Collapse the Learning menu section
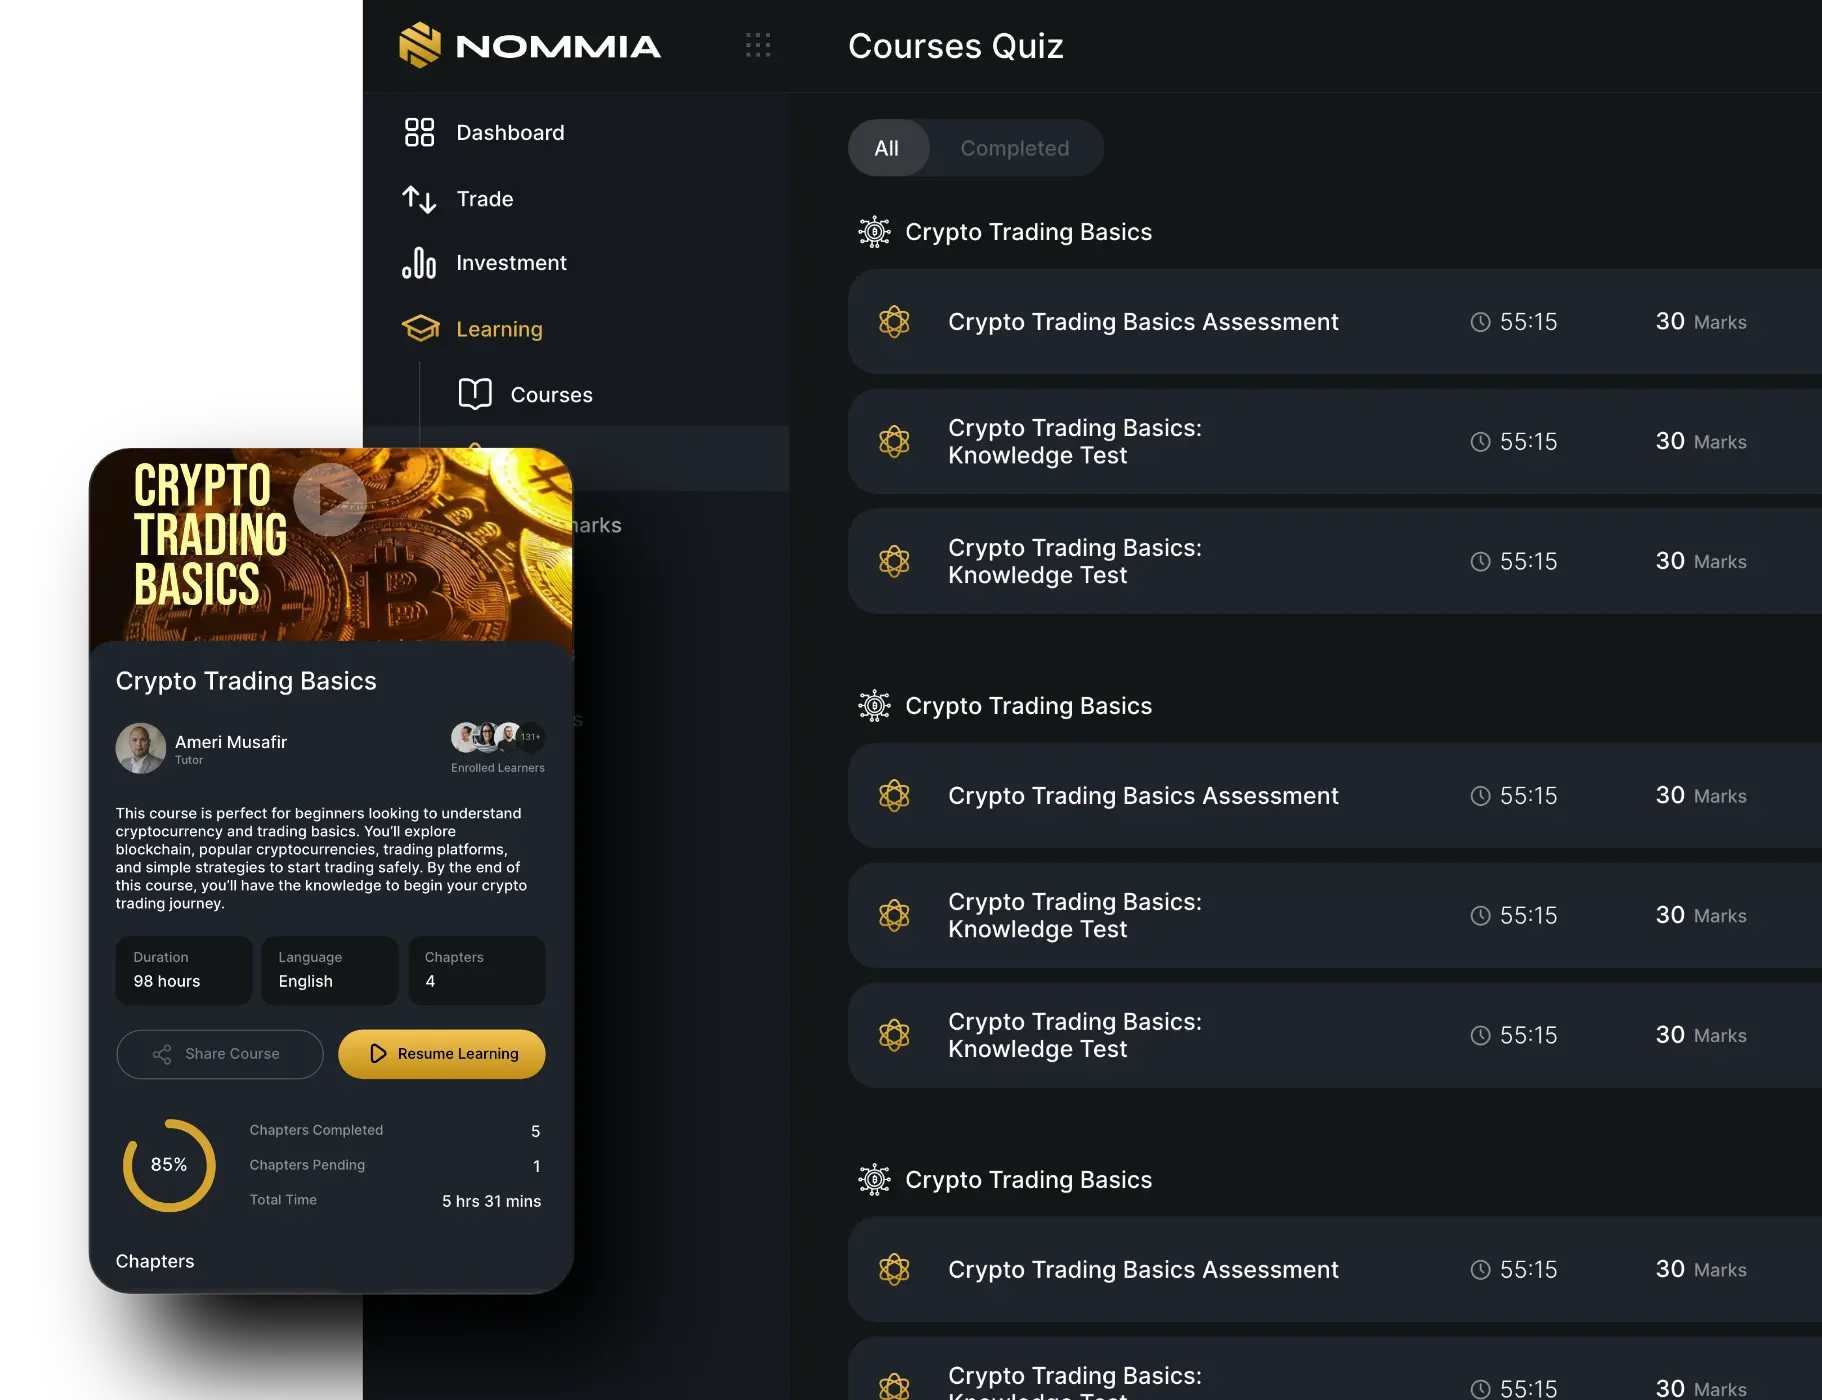 coord(499,329)
